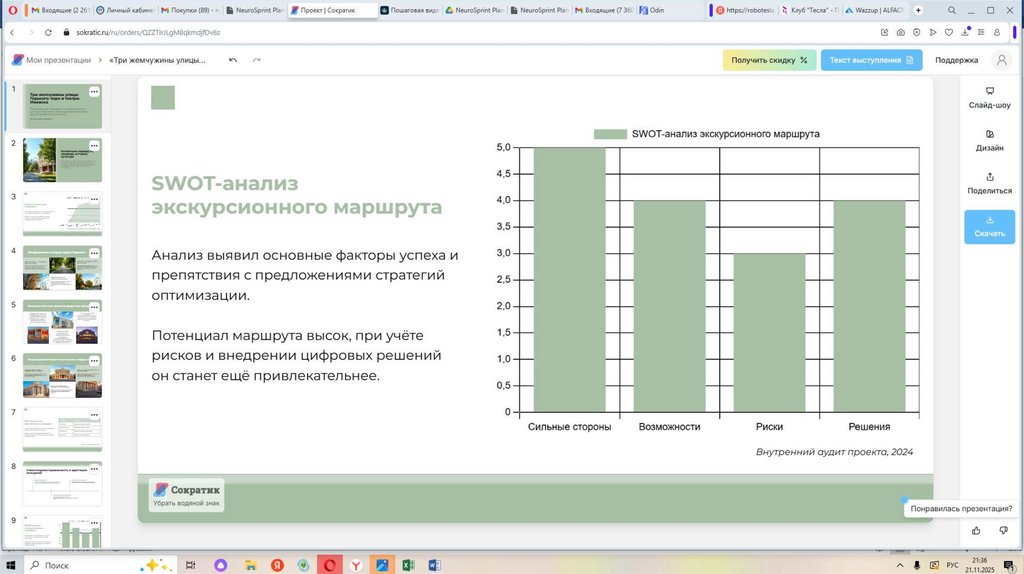
Task: Click Убрать водяной знак under the watermark
Action: point(187,503)
